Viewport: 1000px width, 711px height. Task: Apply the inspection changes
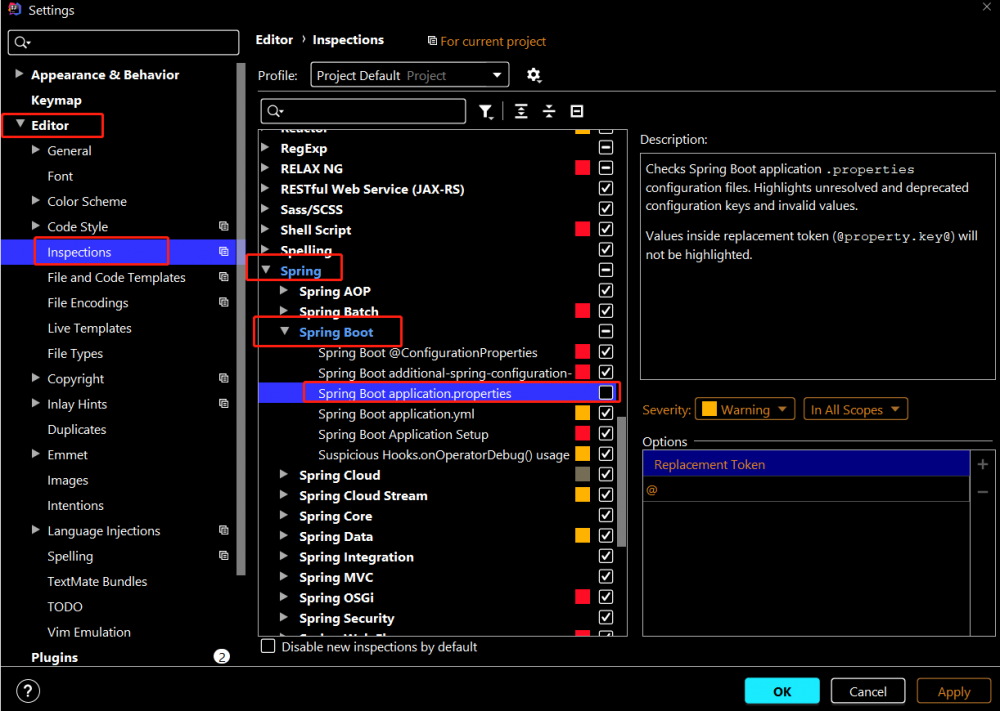(952, 691)
